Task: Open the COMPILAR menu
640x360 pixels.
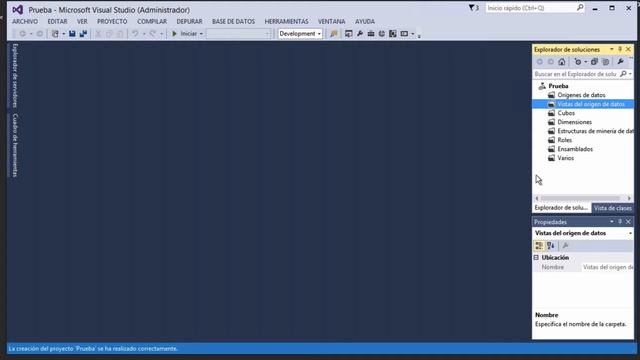Action: [x=152, y=21]
